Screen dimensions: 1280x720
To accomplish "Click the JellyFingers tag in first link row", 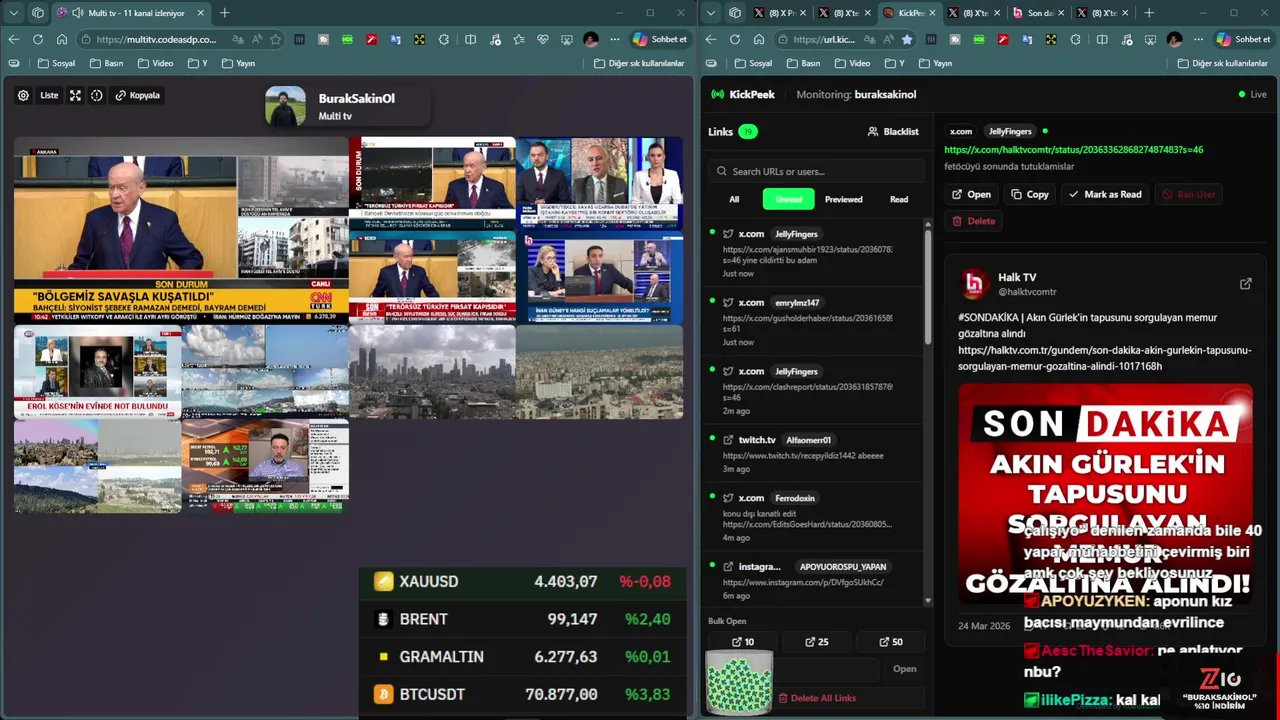I will [x=796, y=234].
